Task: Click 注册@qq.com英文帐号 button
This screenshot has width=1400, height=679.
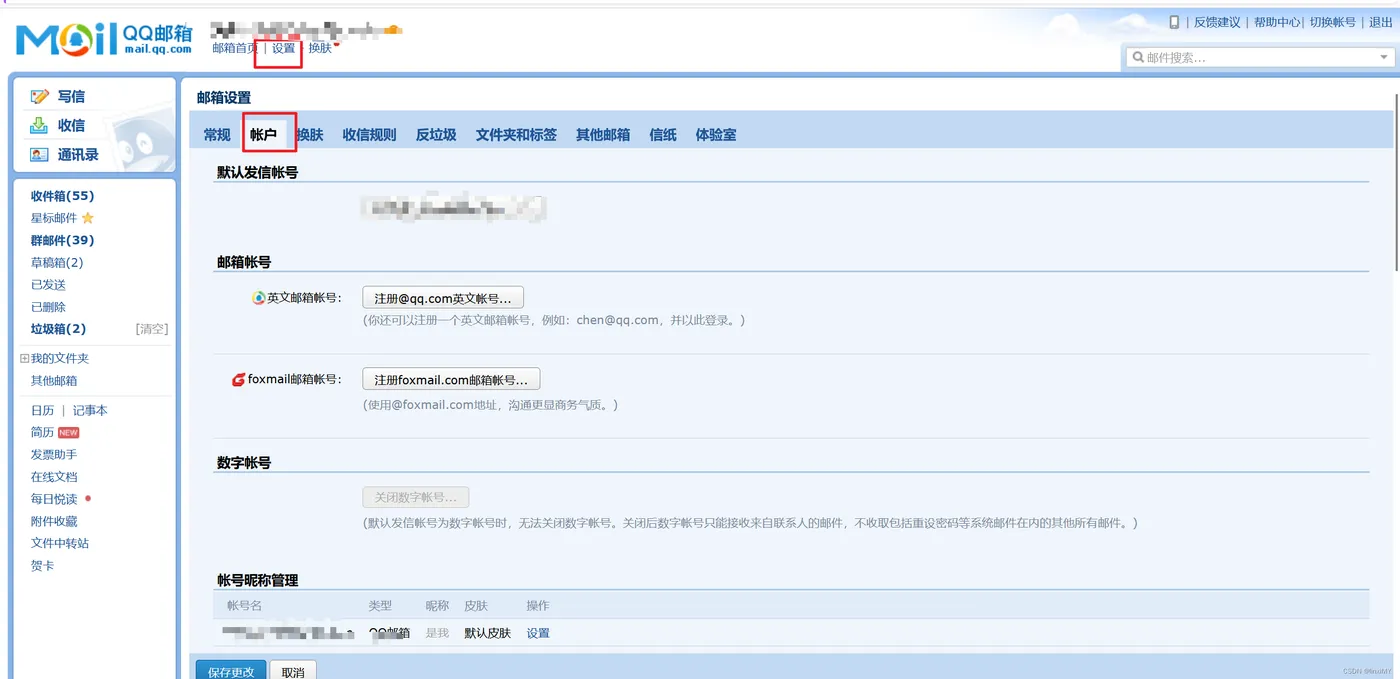Action: click(443, 298)
